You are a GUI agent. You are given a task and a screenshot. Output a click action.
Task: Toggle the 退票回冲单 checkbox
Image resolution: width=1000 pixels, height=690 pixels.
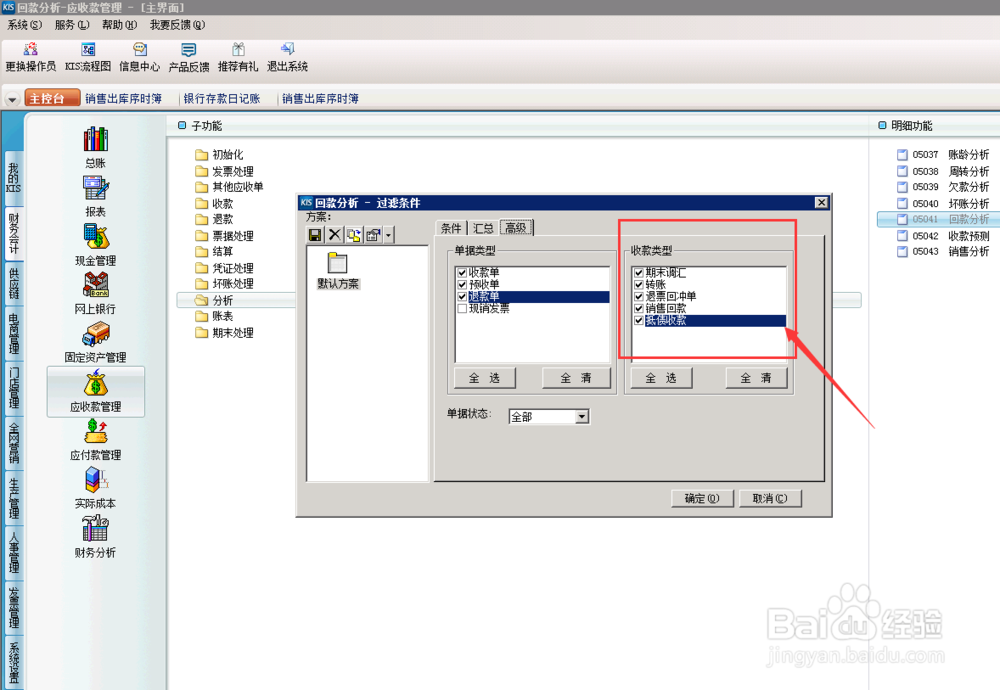point(638,297)
